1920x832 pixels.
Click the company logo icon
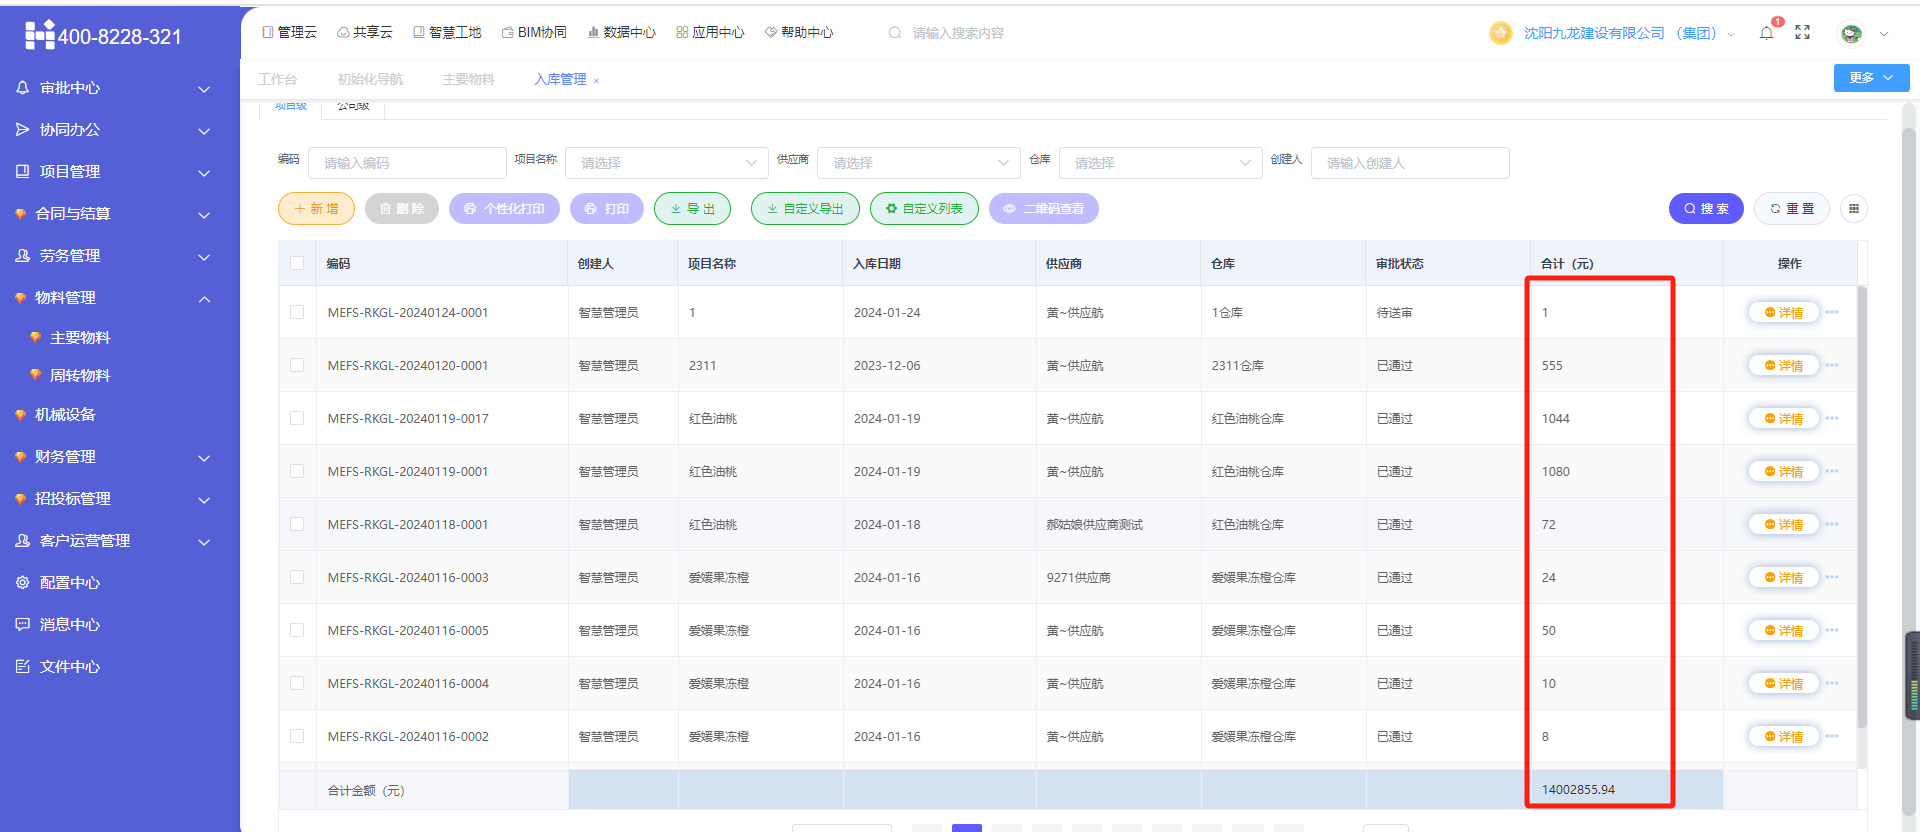pos(40,35)
